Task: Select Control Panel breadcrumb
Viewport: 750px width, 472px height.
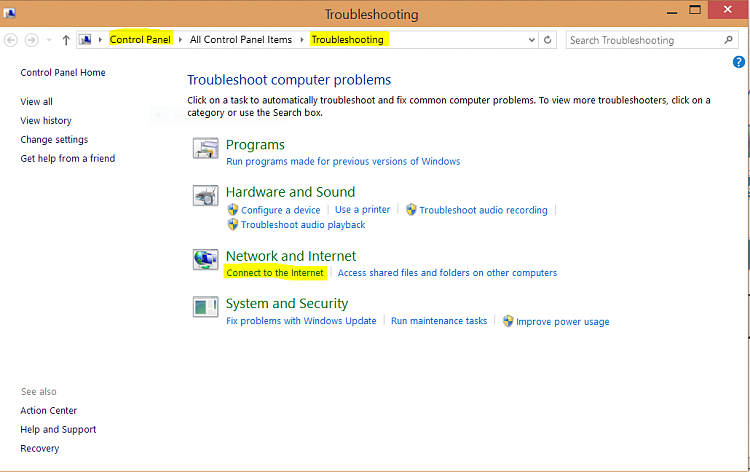Action: click(140, 40)
